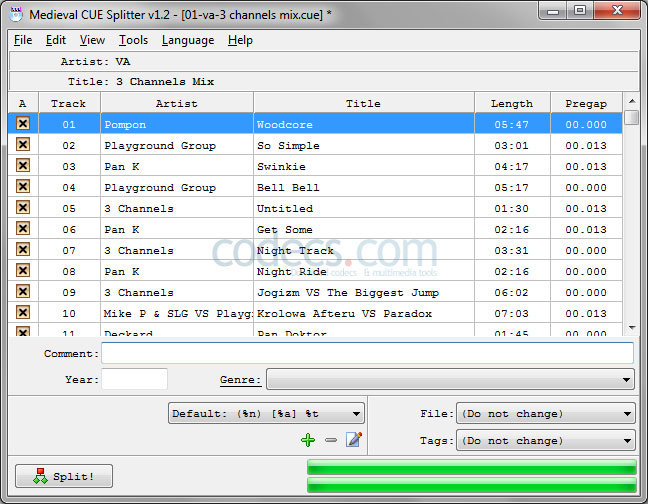648x504 pixels.
Task: Open the Edit menu
Action: pyautogui.click(x=56, y=40)
